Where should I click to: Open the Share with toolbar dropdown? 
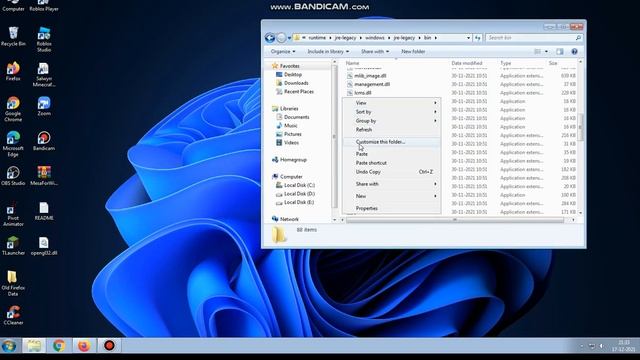click(x=375, y=52)
